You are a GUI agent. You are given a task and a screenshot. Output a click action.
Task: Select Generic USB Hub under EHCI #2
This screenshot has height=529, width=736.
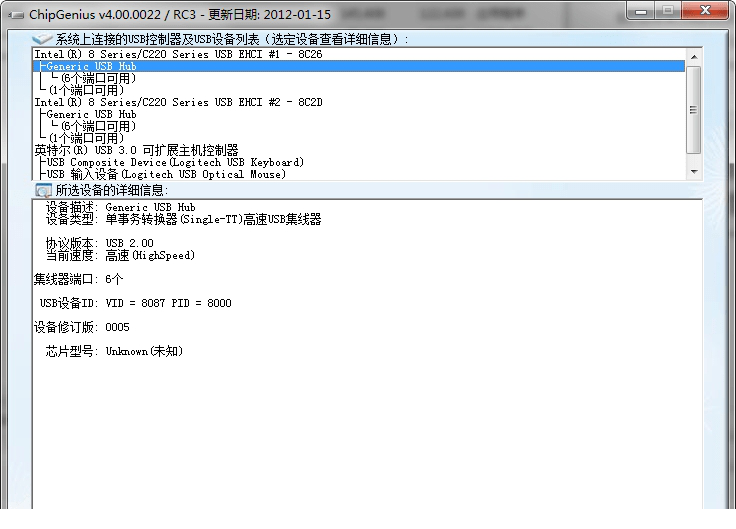[91, 114]
